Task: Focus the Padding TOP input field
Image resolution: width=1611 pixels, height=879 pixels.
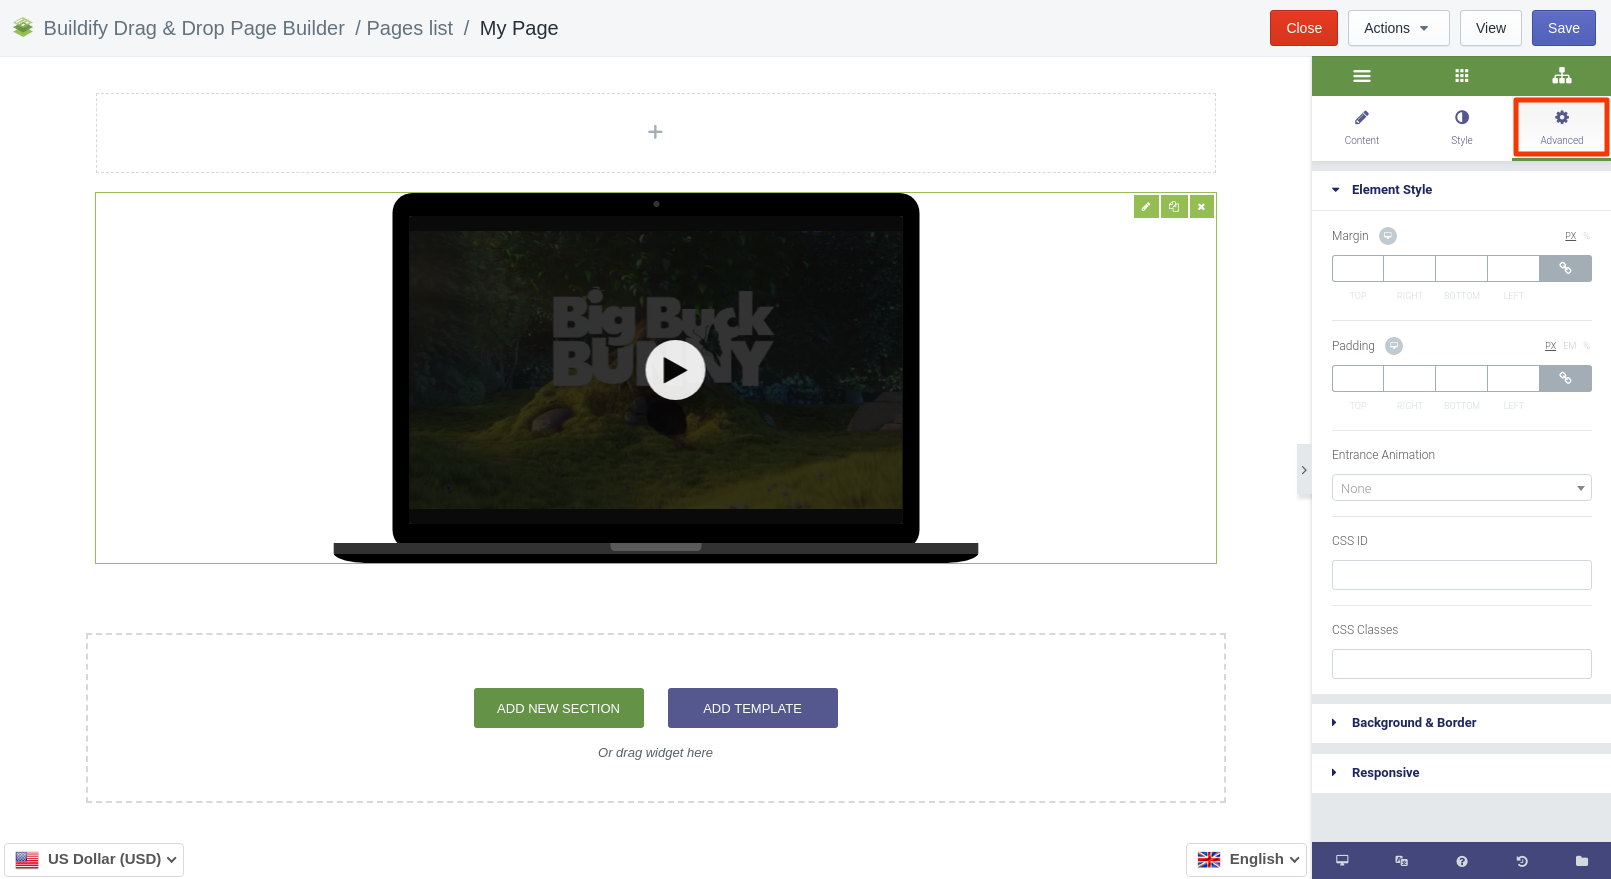Action: pos(1358,378)
